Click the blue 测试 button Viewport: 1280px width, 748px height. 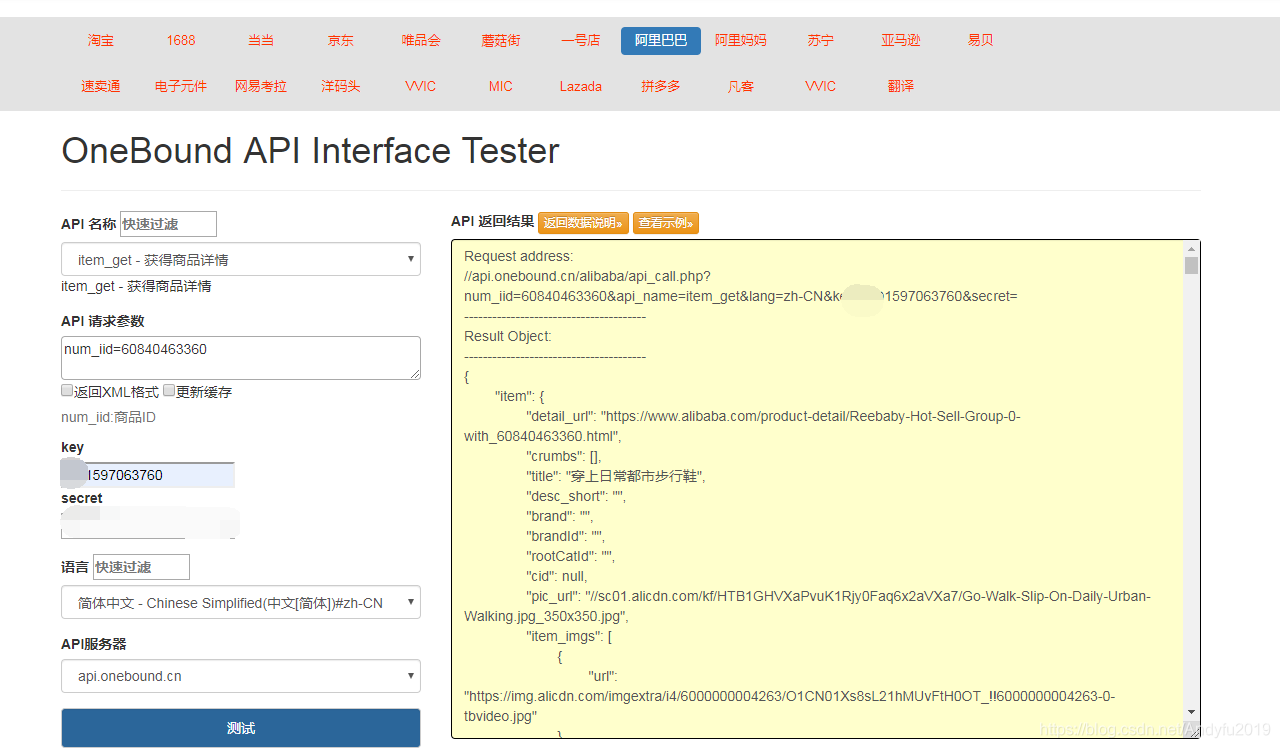(x=241, y=728)
